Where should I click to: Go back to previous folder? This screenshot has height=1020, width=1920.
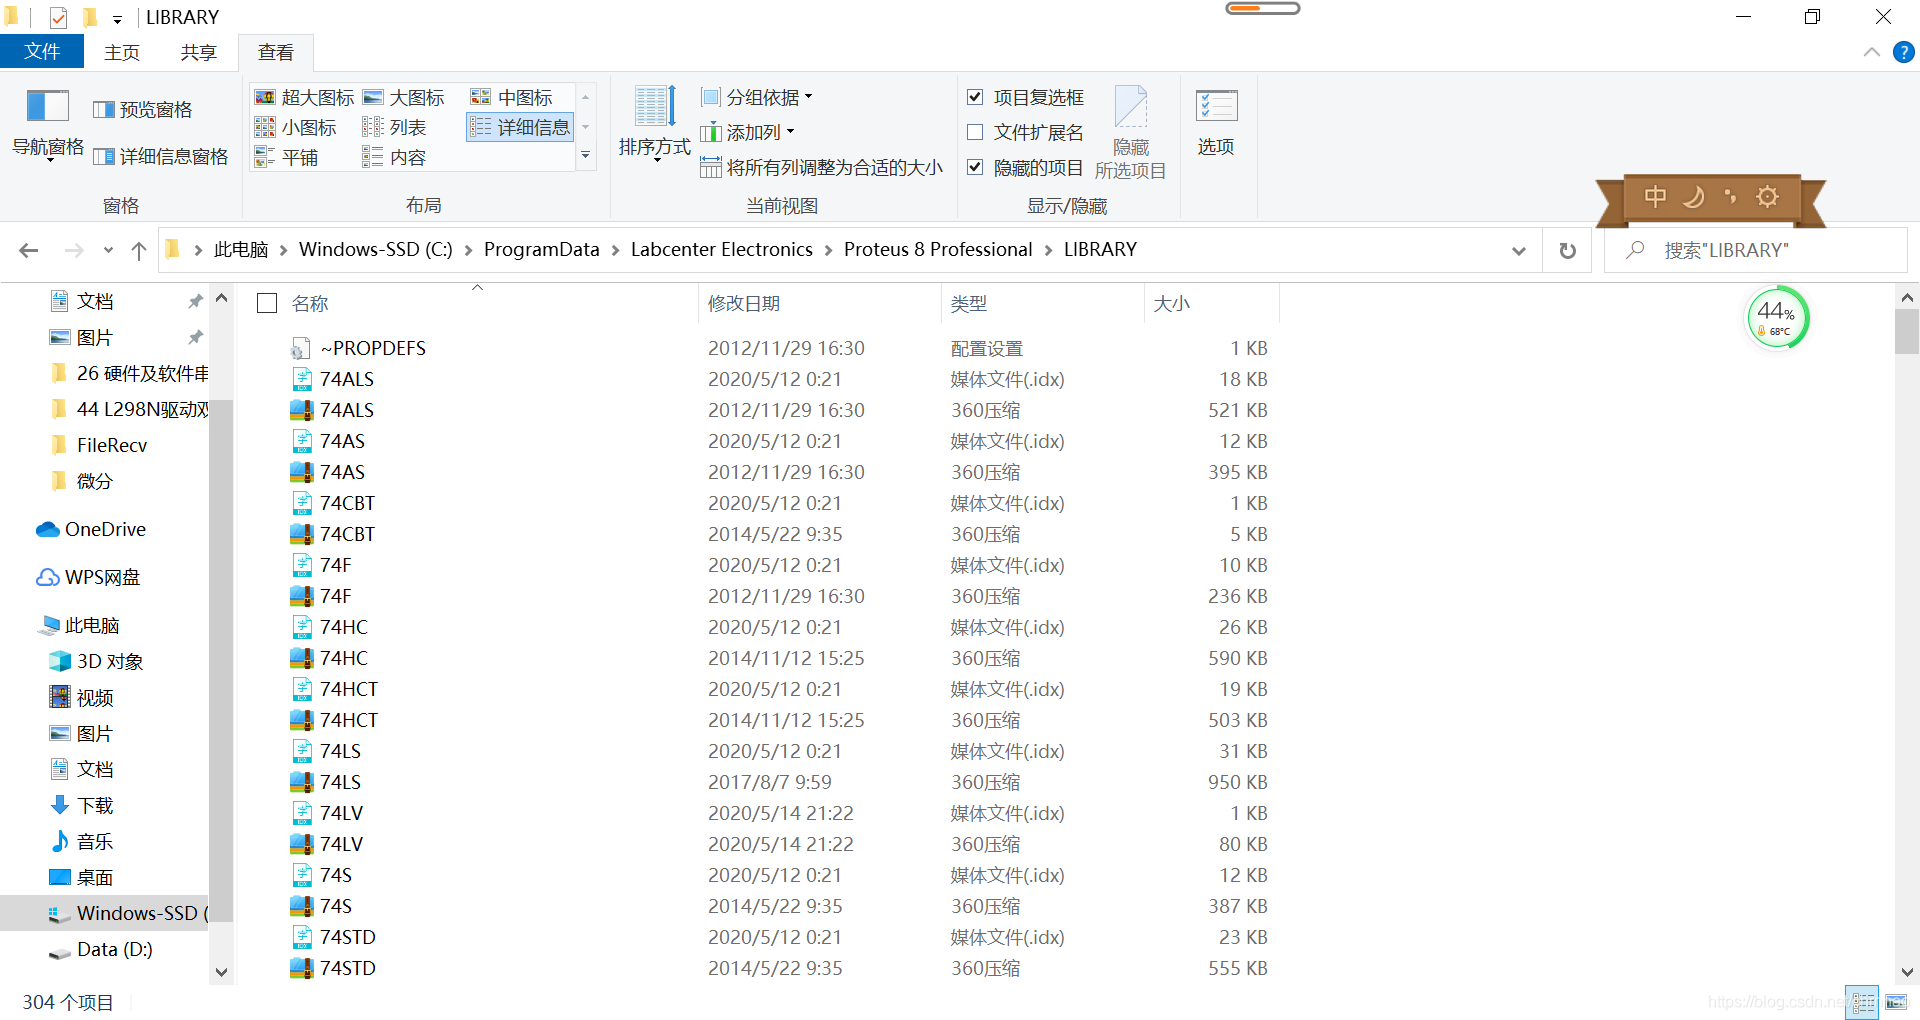29,250
